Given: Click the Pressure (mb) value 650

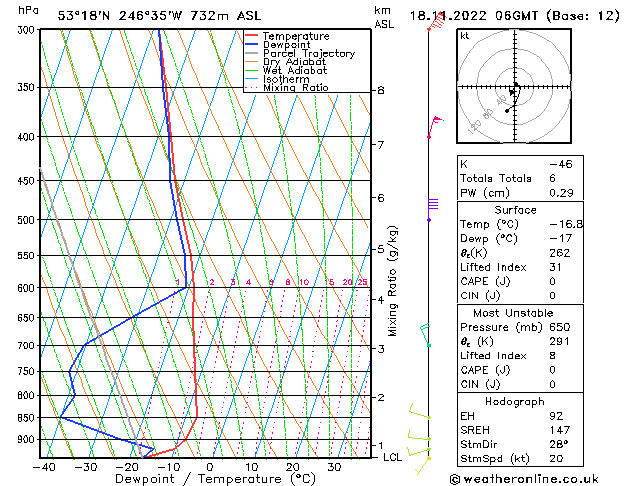Looking at the screenshot, I should 560,327.
